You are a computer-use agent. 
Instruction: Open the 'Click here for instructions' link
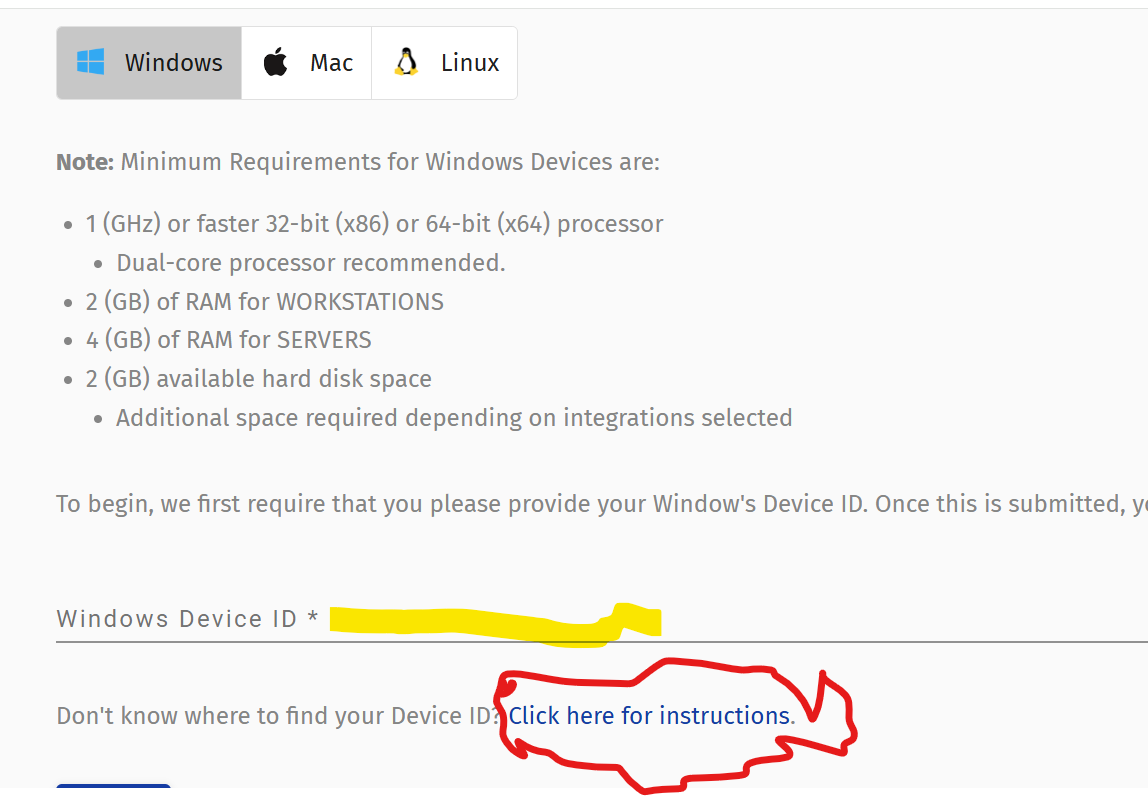649,716
